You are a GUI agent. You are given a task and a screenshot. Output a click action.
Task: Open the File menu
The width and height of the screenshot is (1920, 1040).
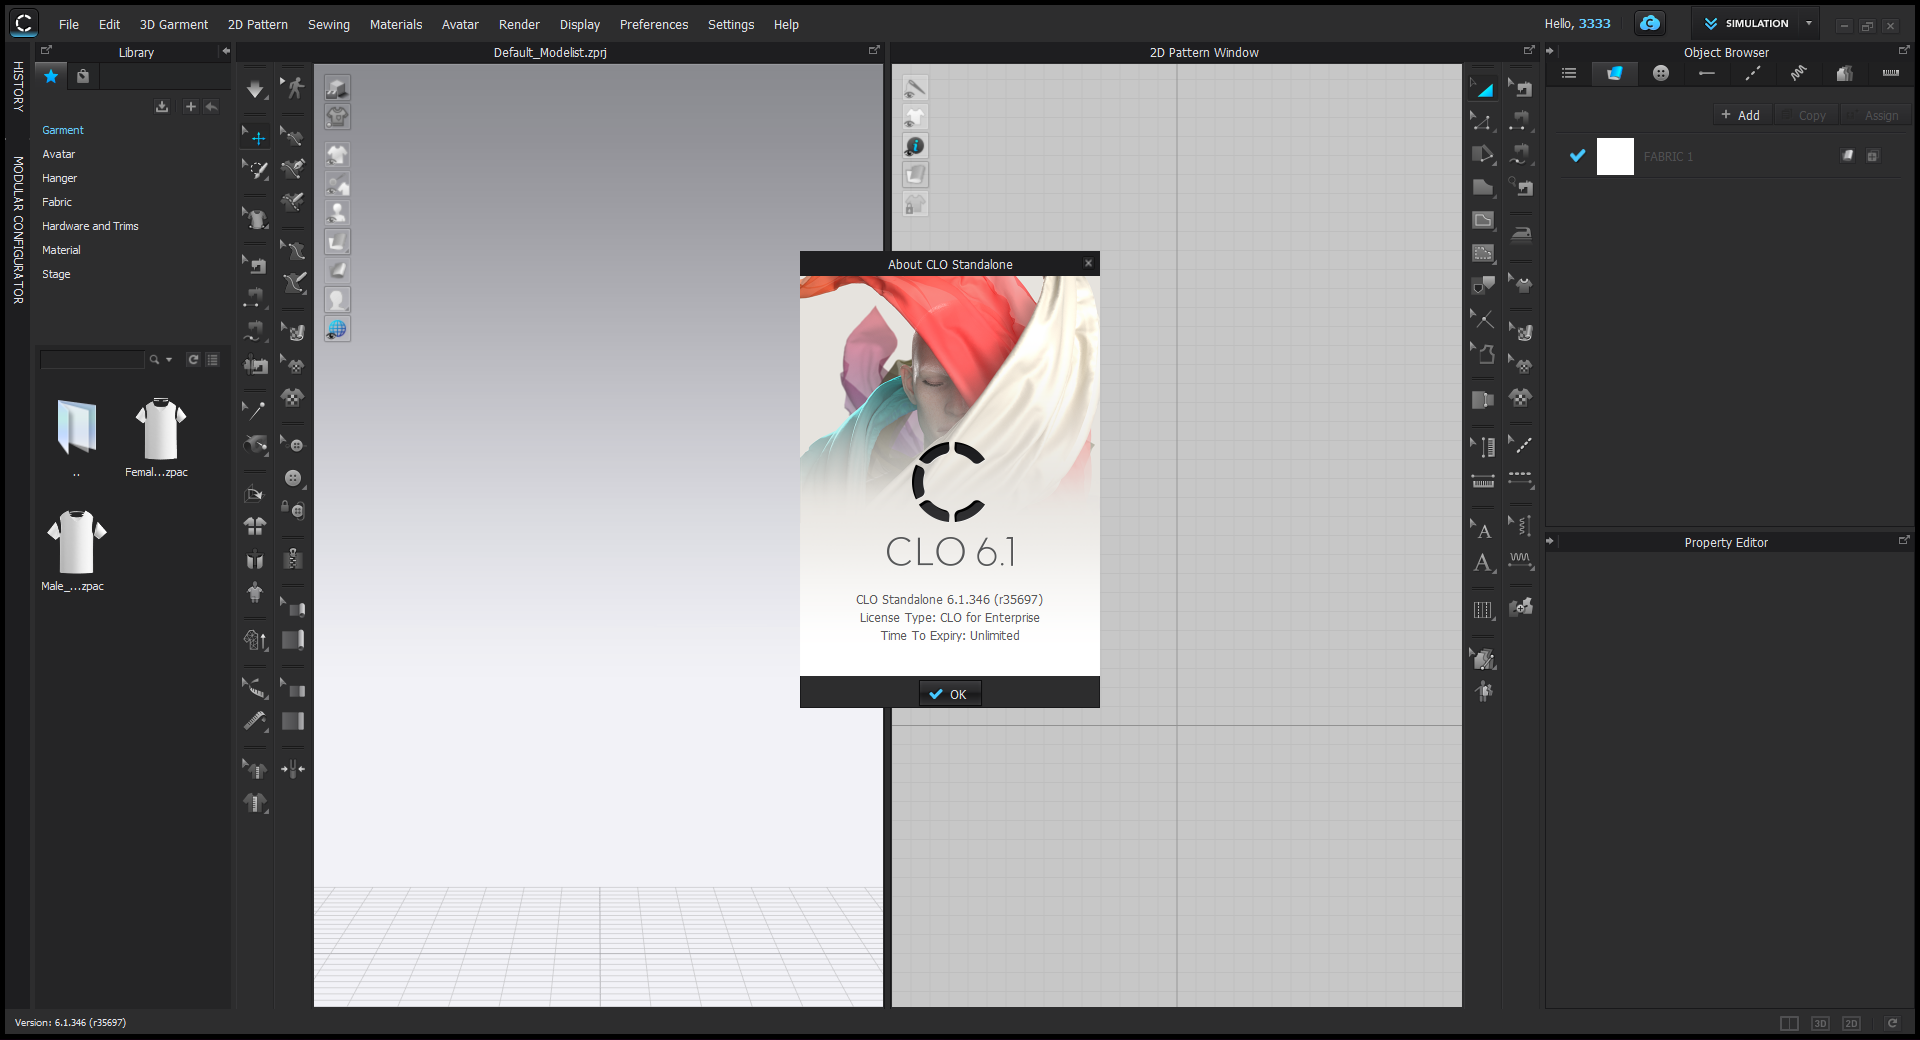coord(69,24)
